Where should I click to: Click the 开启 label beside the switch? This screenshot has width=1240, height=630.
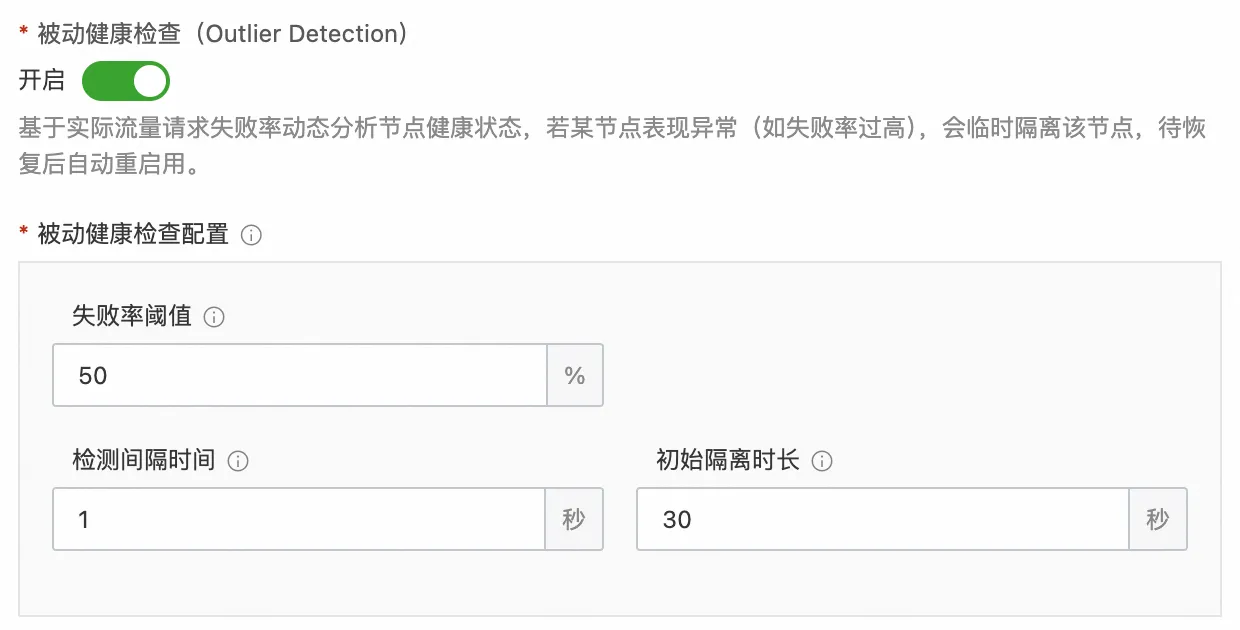tap(42, 81)
